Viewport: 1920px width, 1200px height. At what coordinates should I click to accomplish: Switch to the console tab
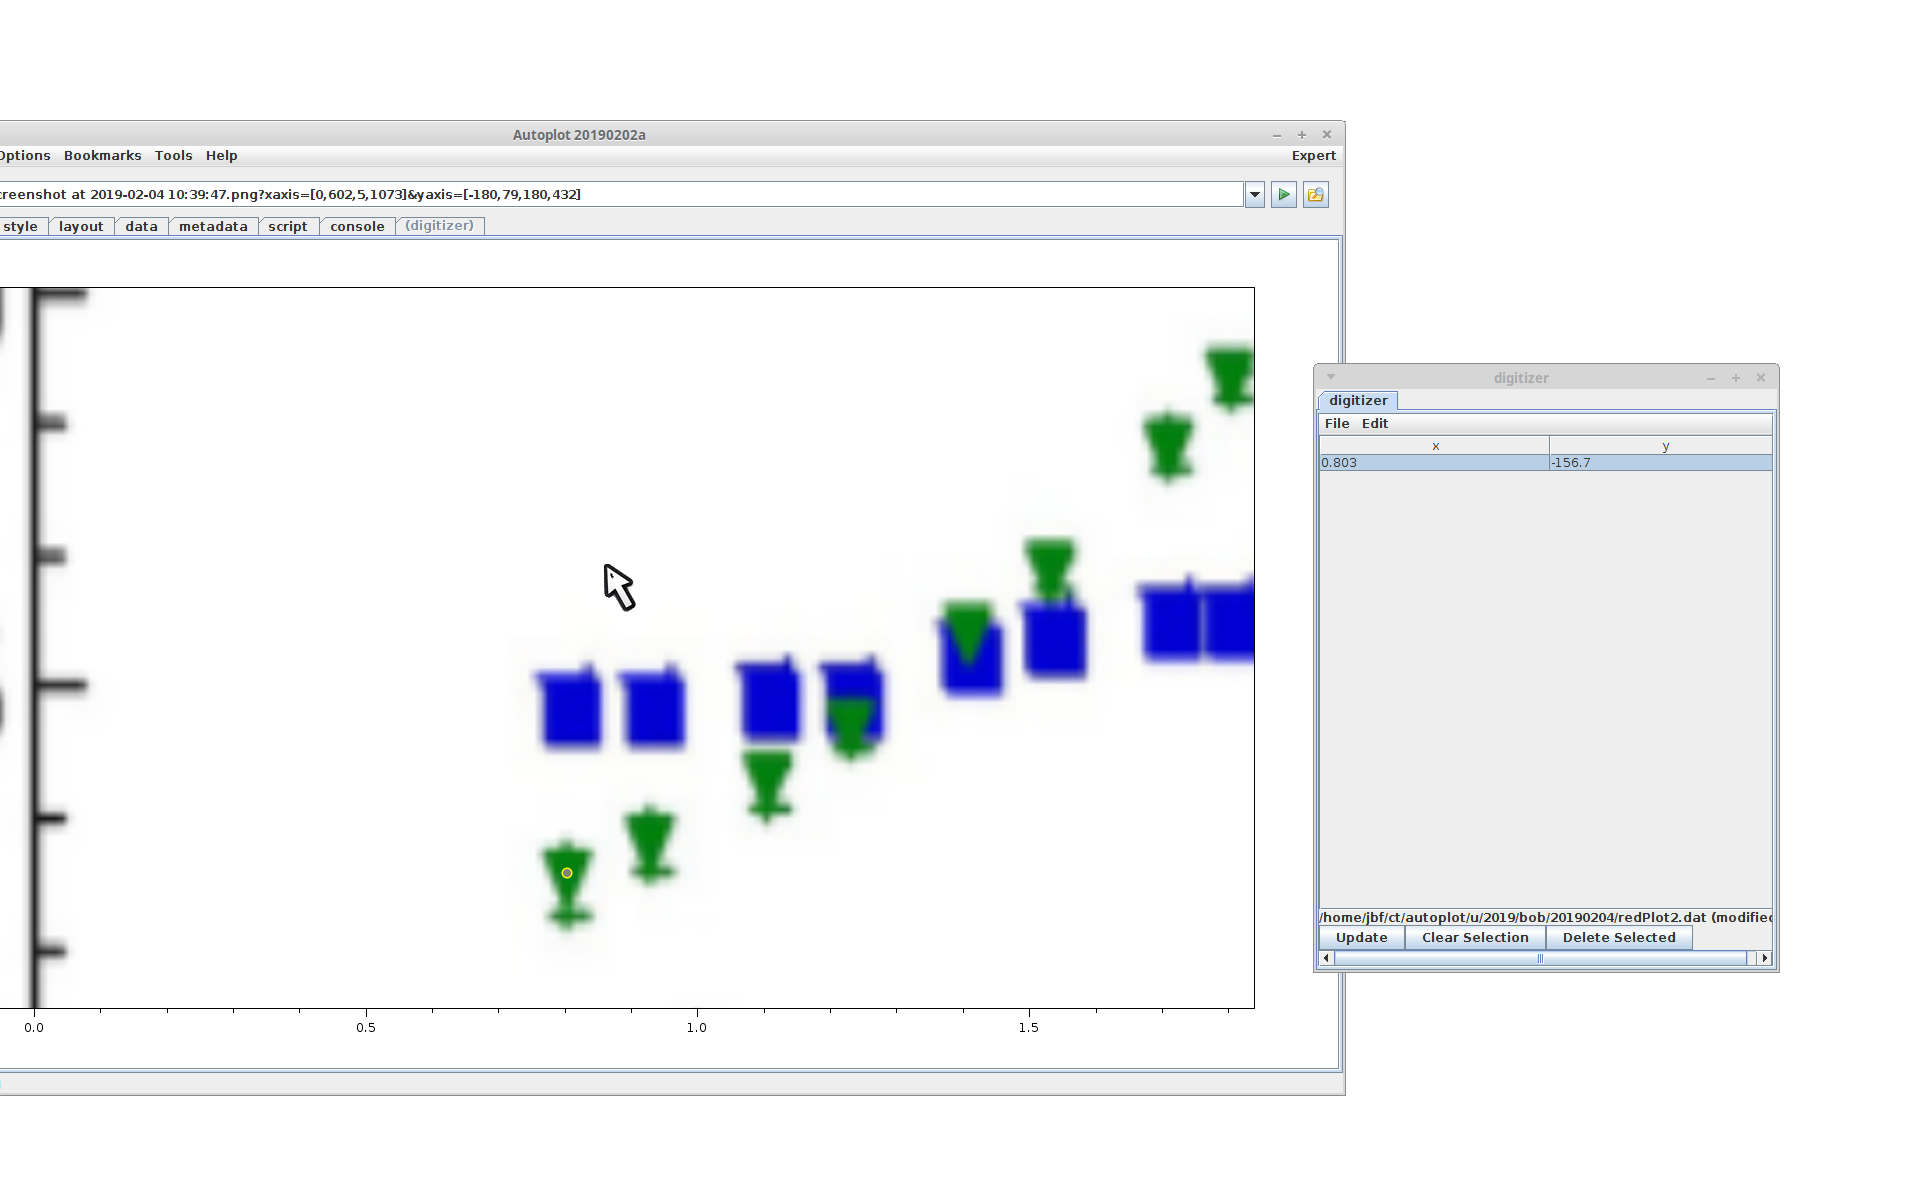tap(357, 227)
